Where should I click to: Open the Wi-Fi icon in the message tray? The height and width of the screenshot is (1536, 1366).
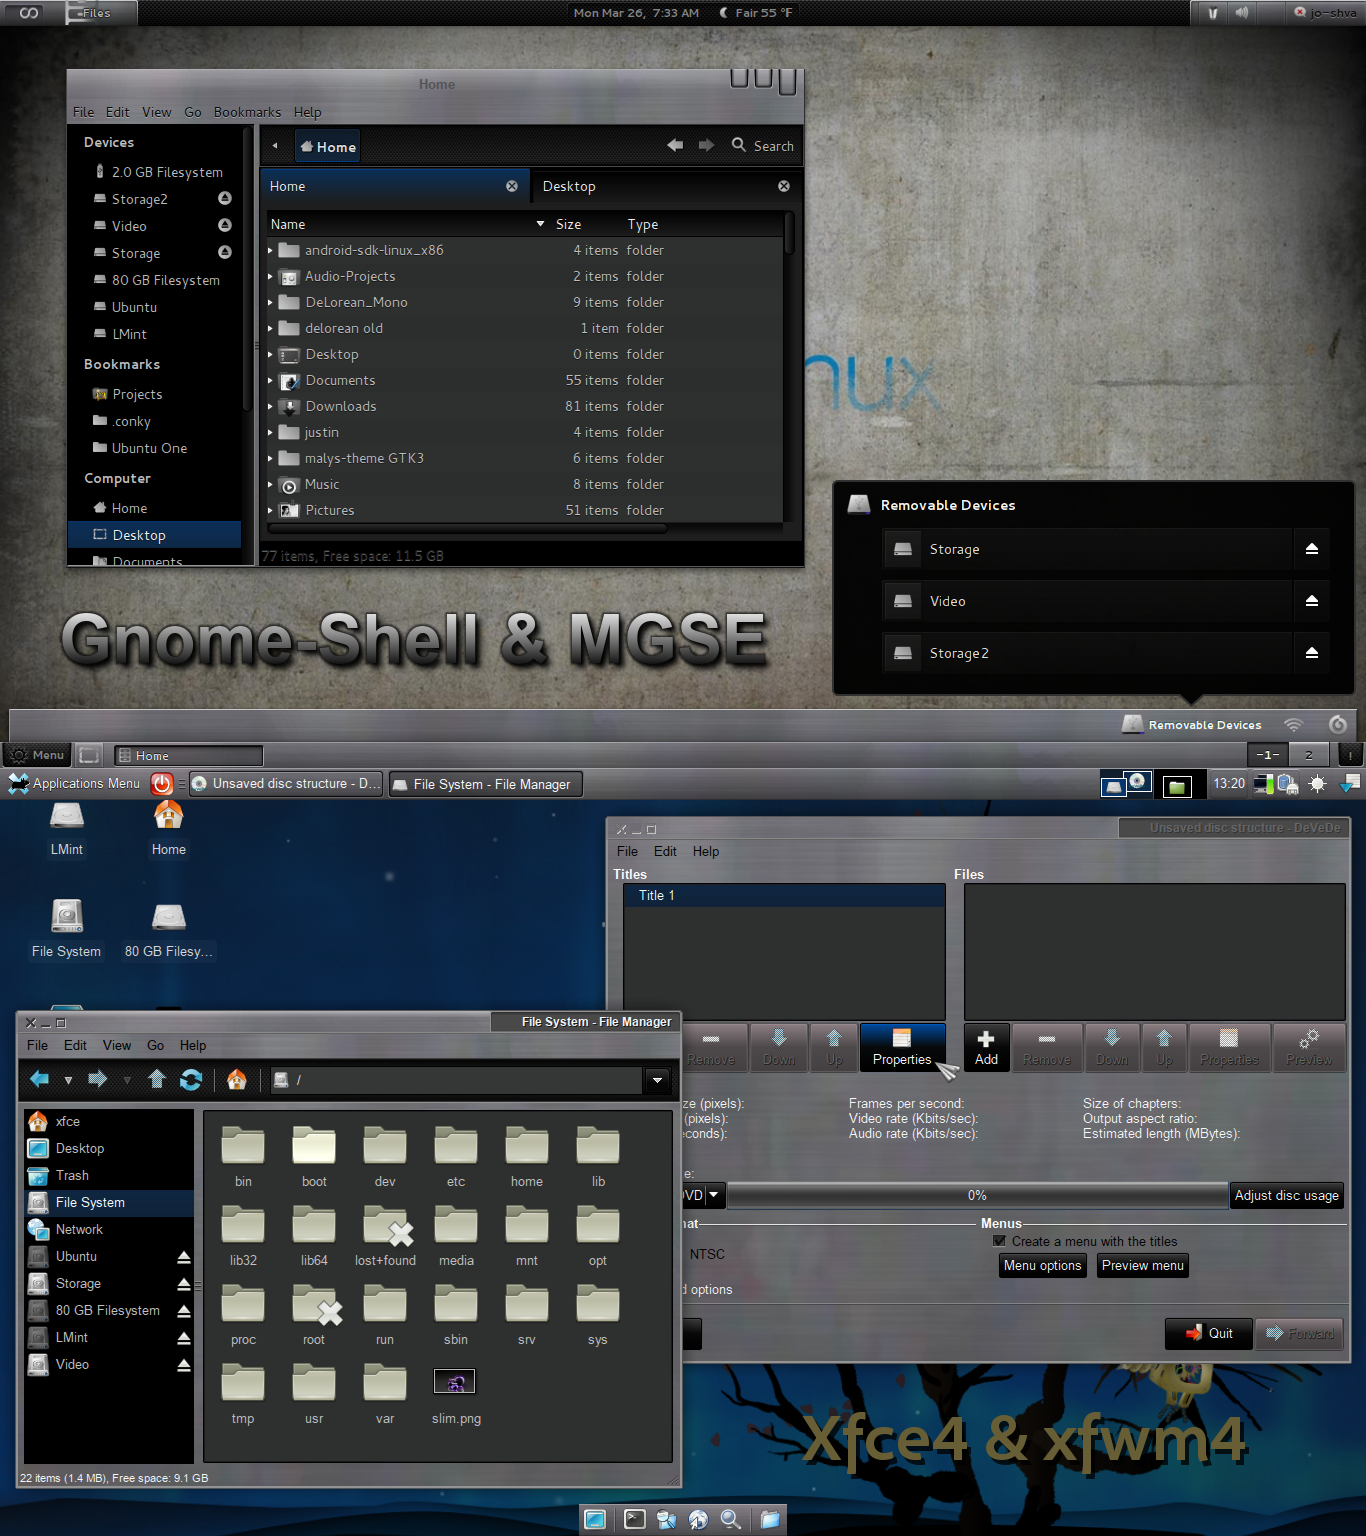click(x=1294, y=725)
